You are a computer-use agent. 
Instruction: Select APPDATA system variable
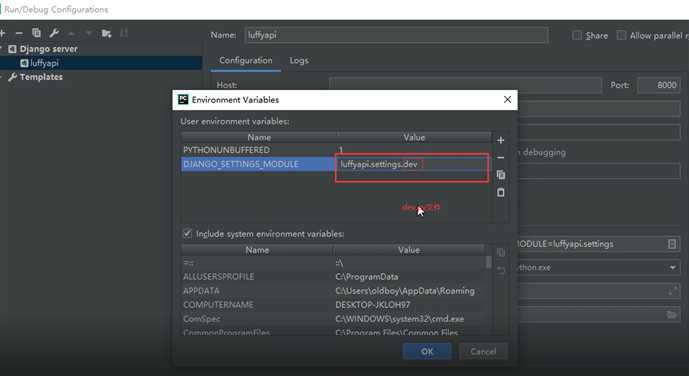click(201, 291)
